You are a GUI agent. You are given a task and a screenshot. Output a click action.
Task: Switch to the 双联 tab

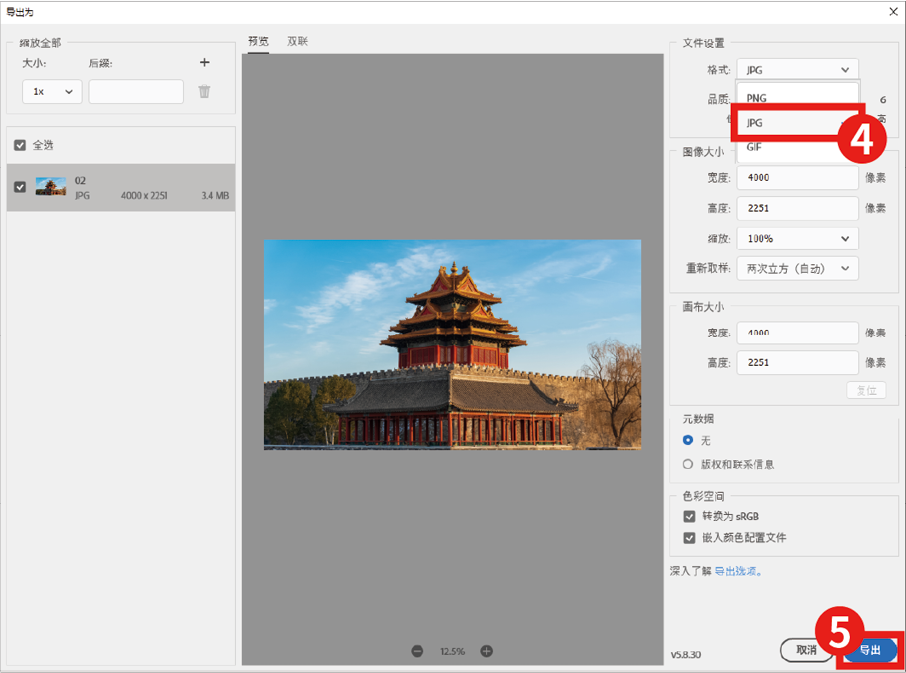(297, 41)
